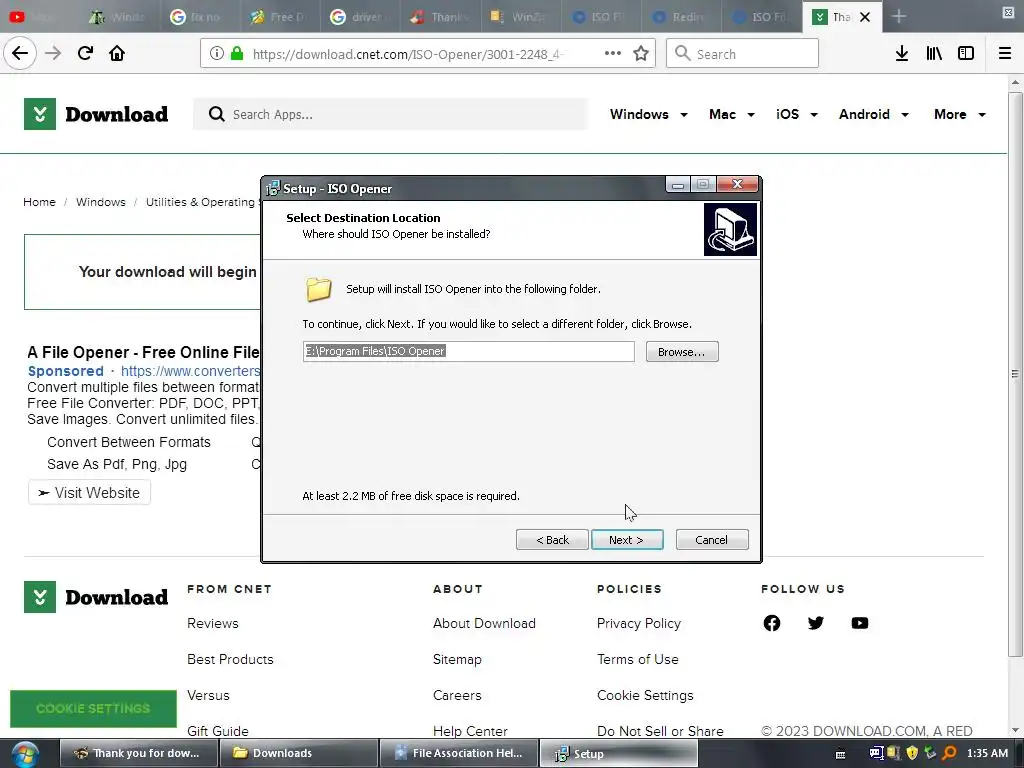Open Downloads folder in the taskbar
This screenshot has height=768, width=1024.
point(298,753)
